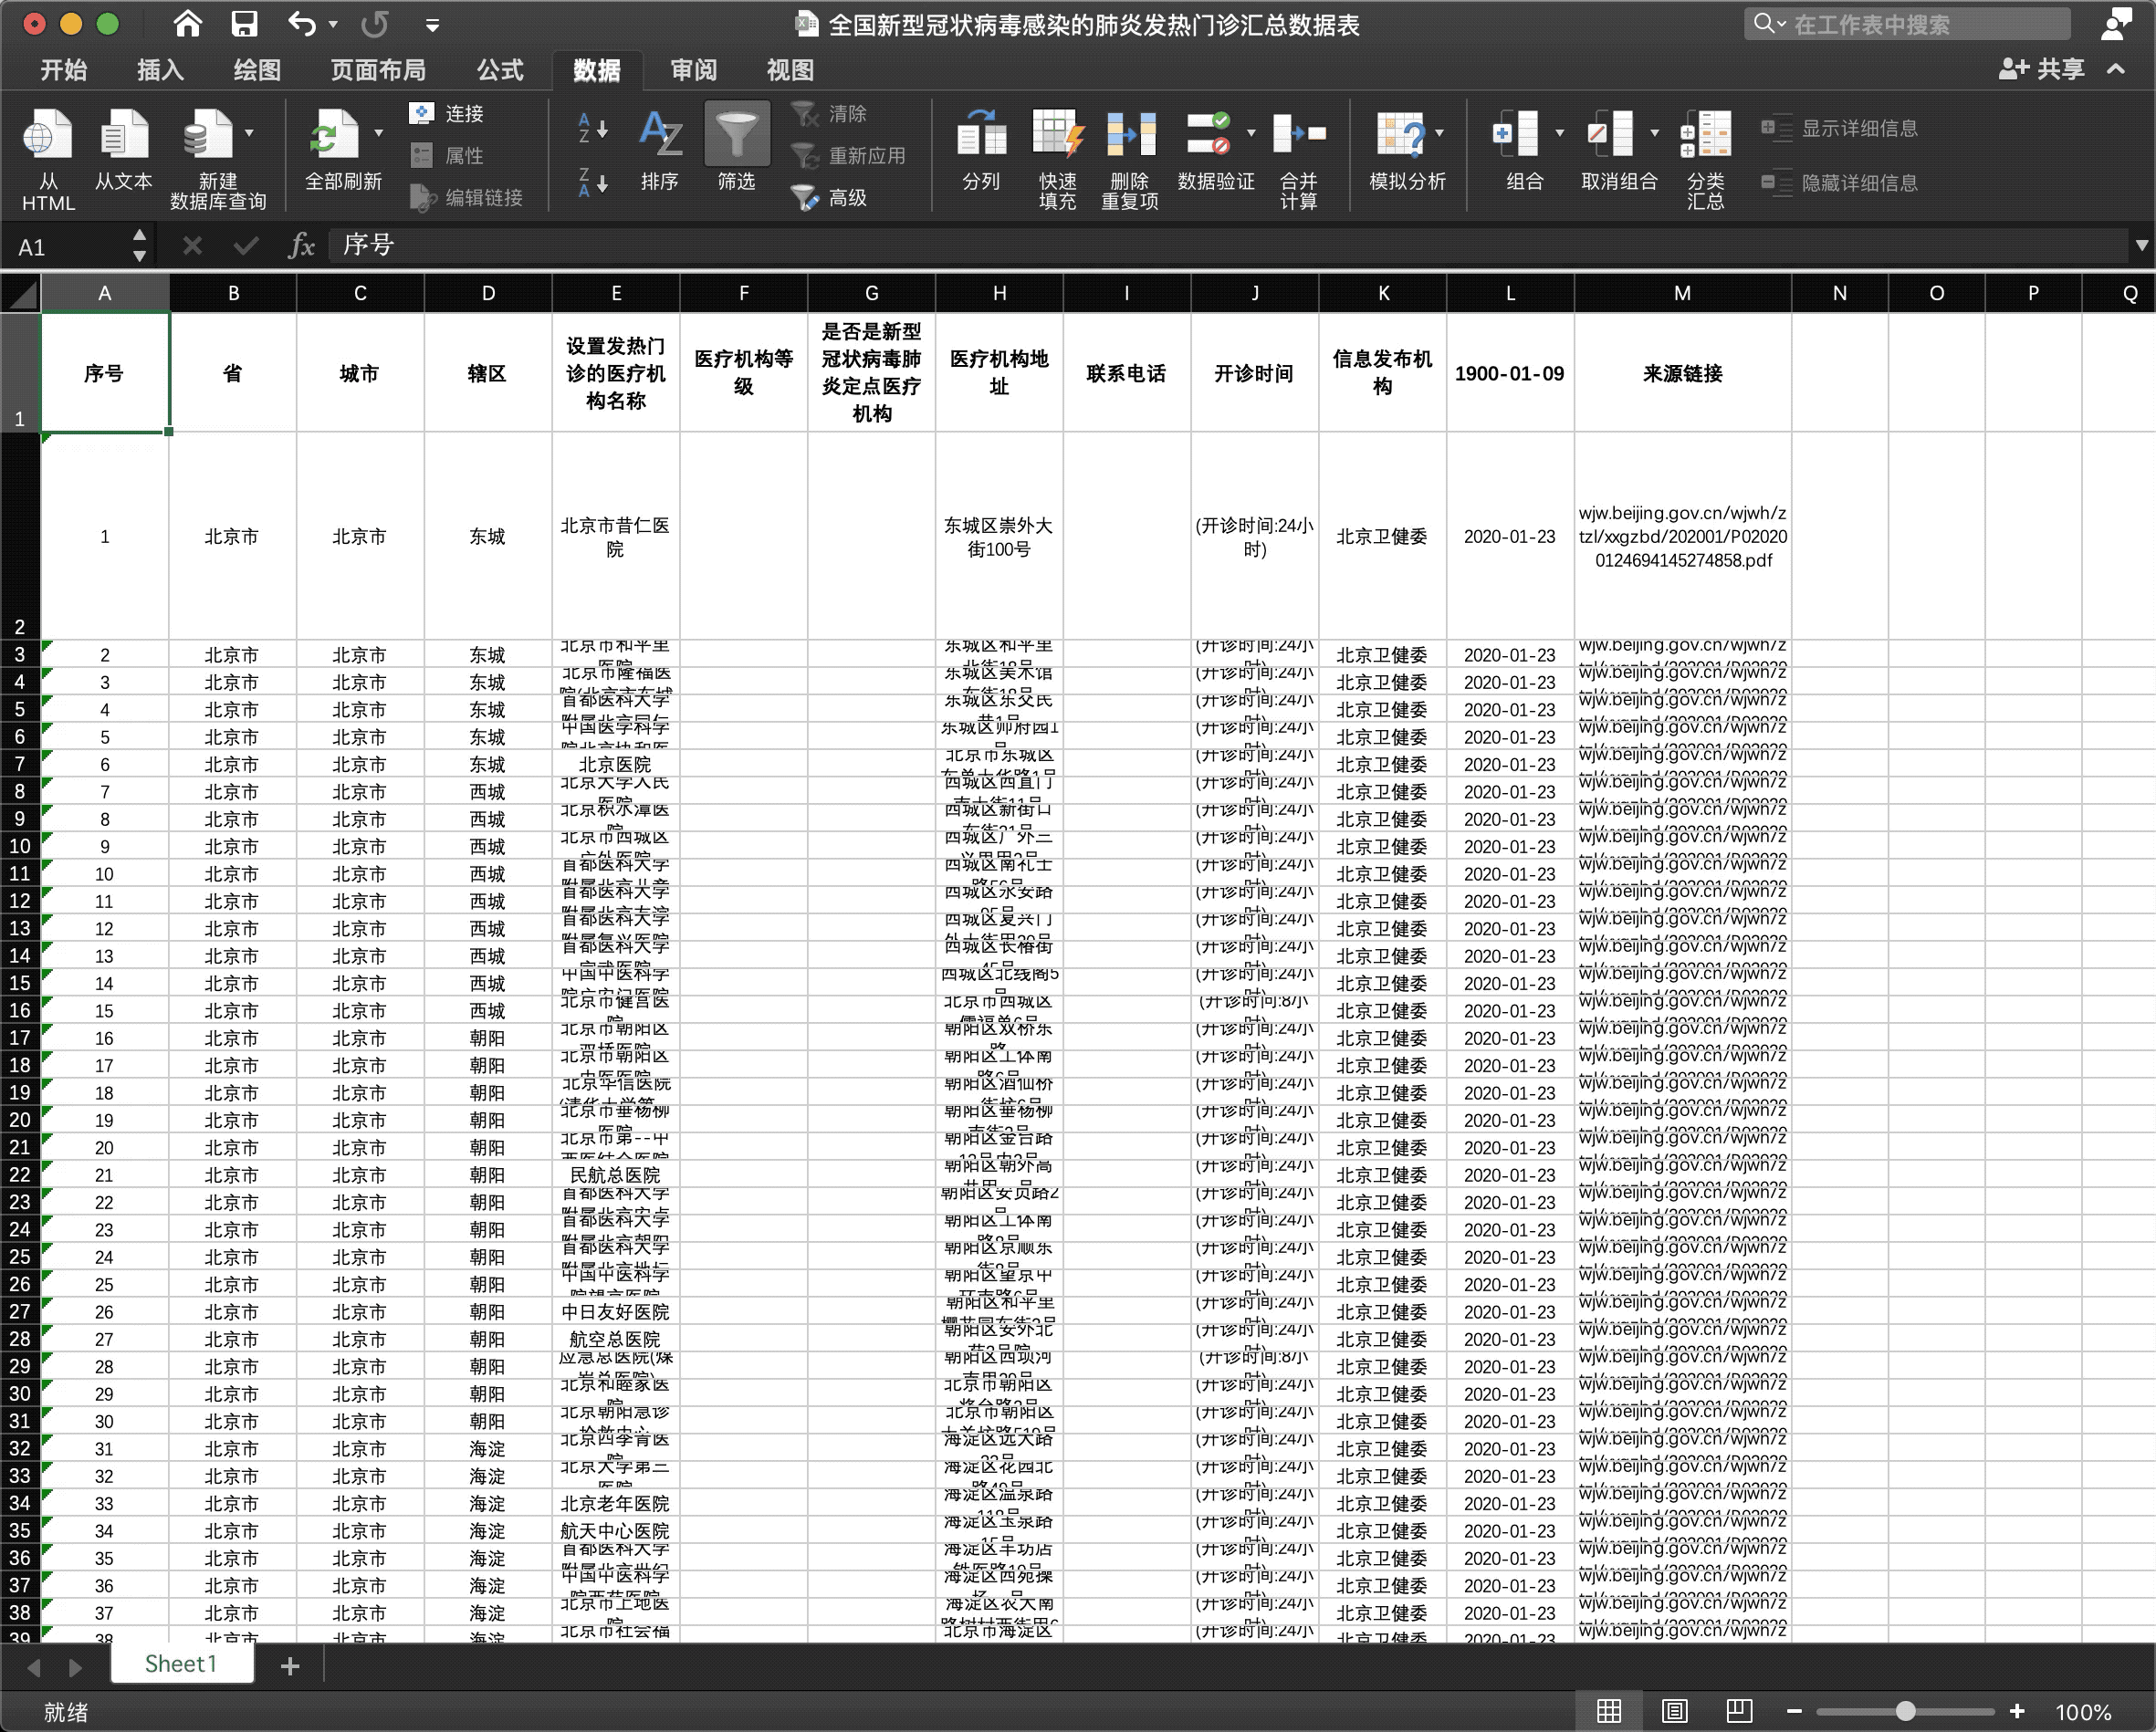This screenshot has width=2156, height=1732.
Task: Click Remove Duplicates (删除重复项) icon
Action: click(1130, 136)
